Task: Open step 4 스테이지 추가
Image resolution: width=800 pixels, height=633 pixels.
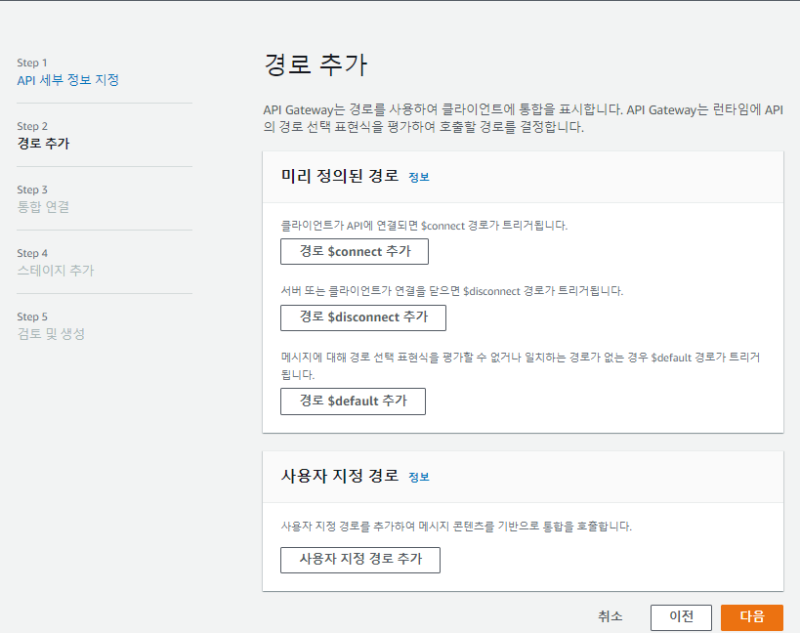Action: (56, 270)
